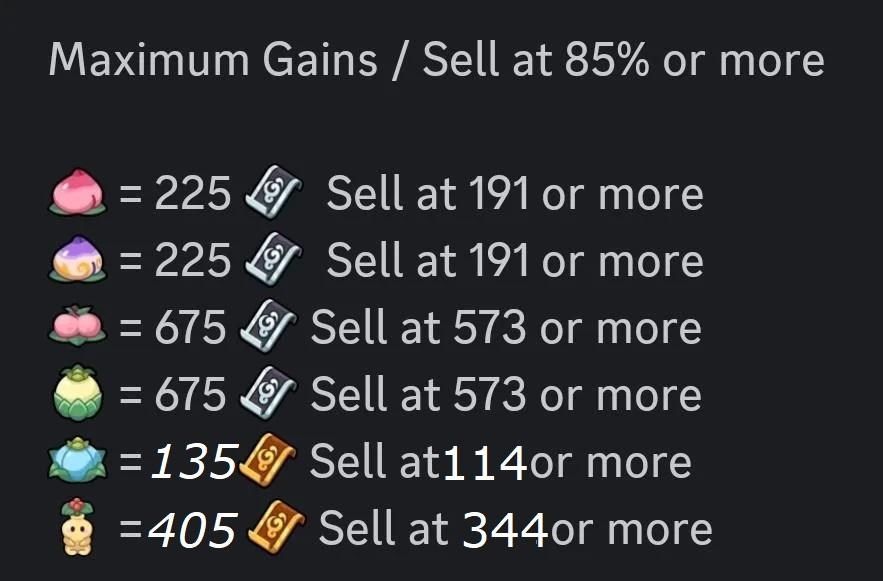883x581 pixels.
Task: Click the small figure with red flower emoji
Action: (76, 530)
